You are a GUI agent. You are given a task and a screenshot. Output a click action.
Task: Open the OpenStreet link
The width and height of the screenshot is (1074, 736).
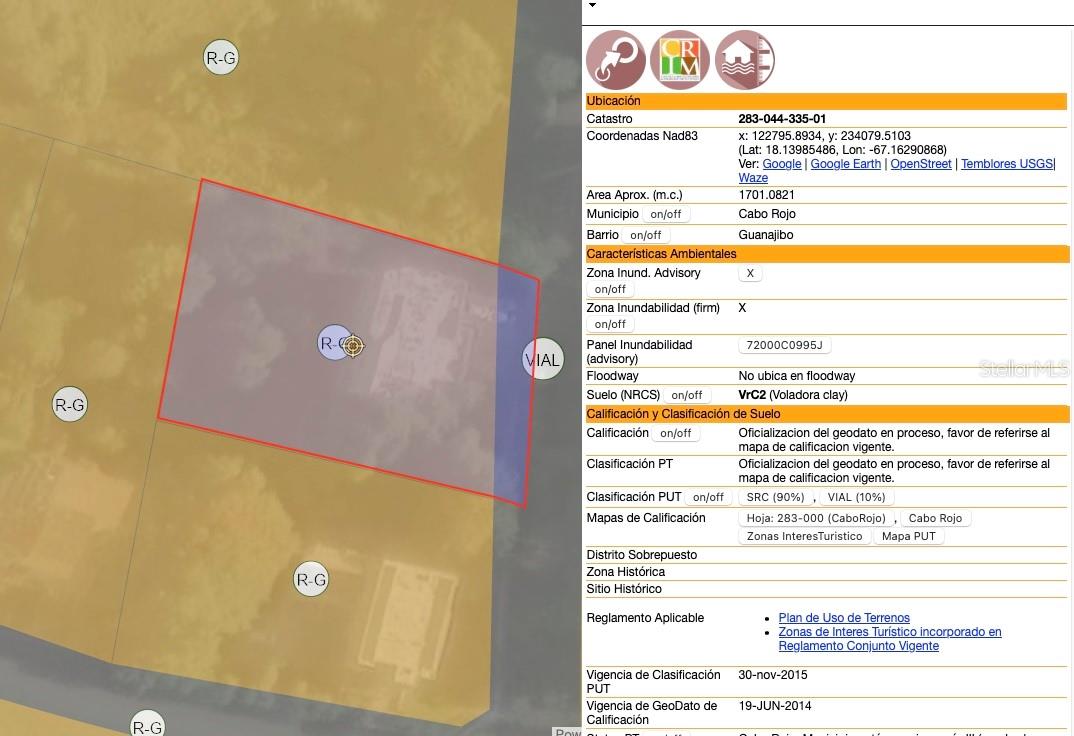click(x=921, y=164)
